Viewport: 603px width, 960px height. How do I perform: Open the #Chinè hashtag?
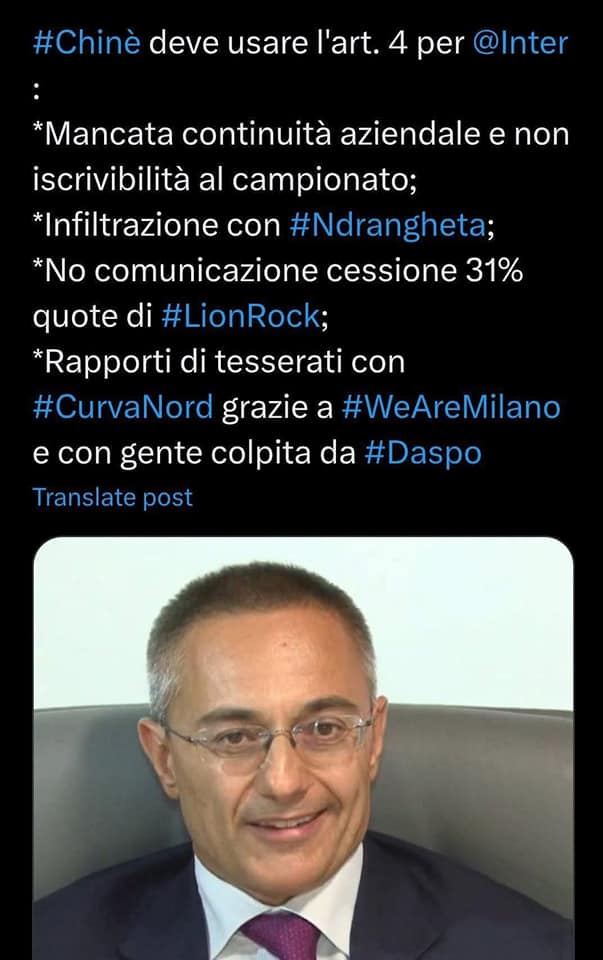pyautogui.click(x=87, y=43)
